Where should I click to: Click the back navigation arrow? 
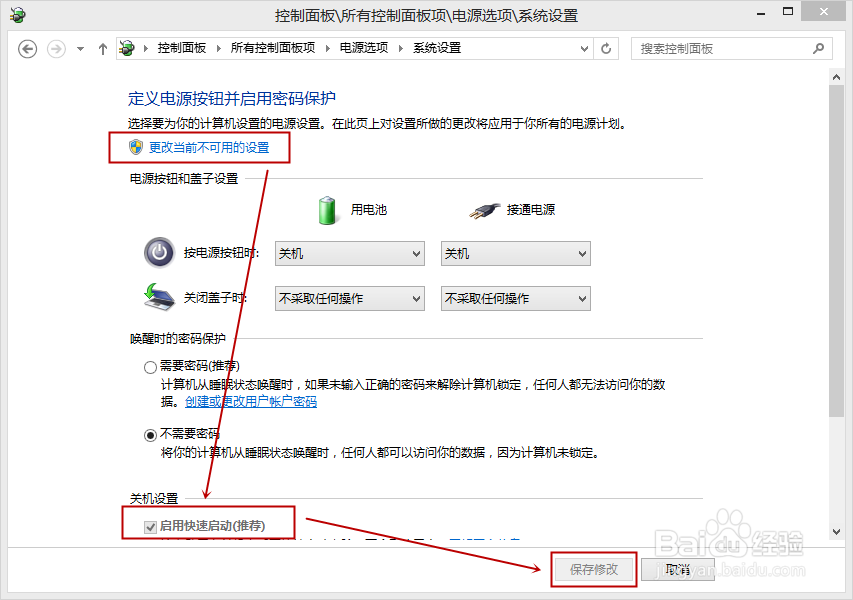click(27, 48)
